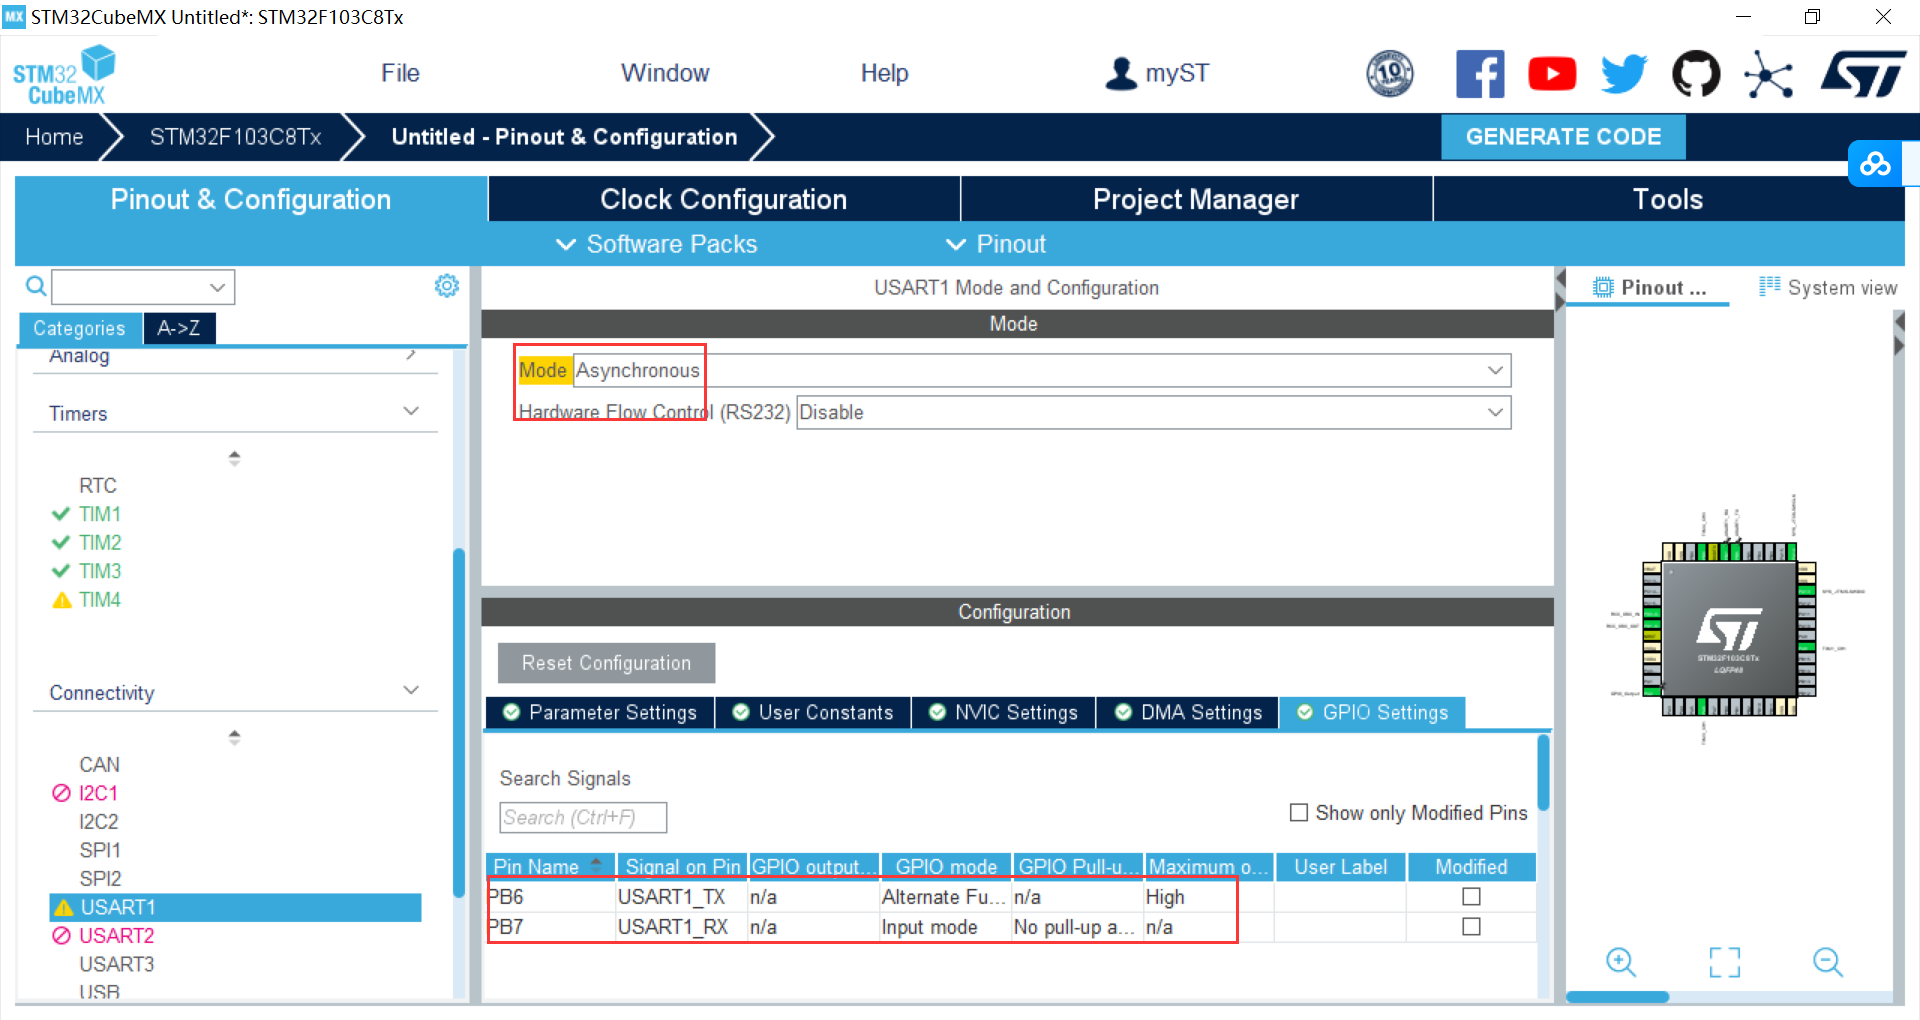Click STM32F103C8Tx breadcrumb
The height and width of the screenshot is (1020, 1920).
235,137
